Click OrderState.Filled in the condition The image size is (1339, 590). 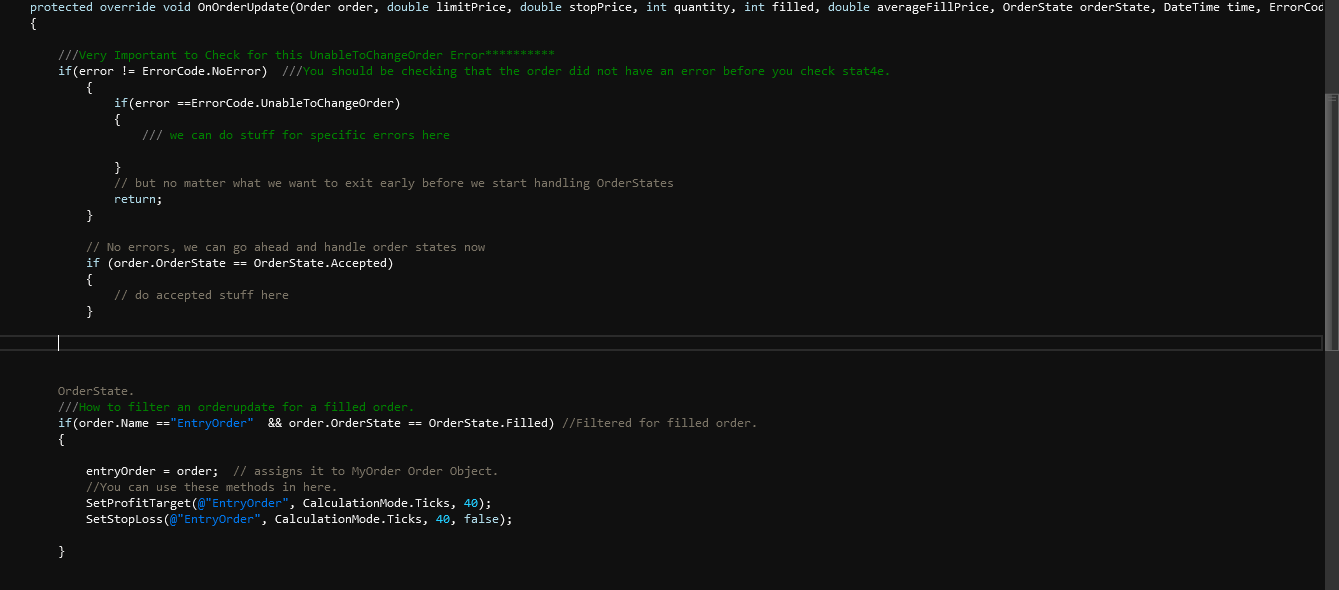pyautogui.click(x=490, y=423)
